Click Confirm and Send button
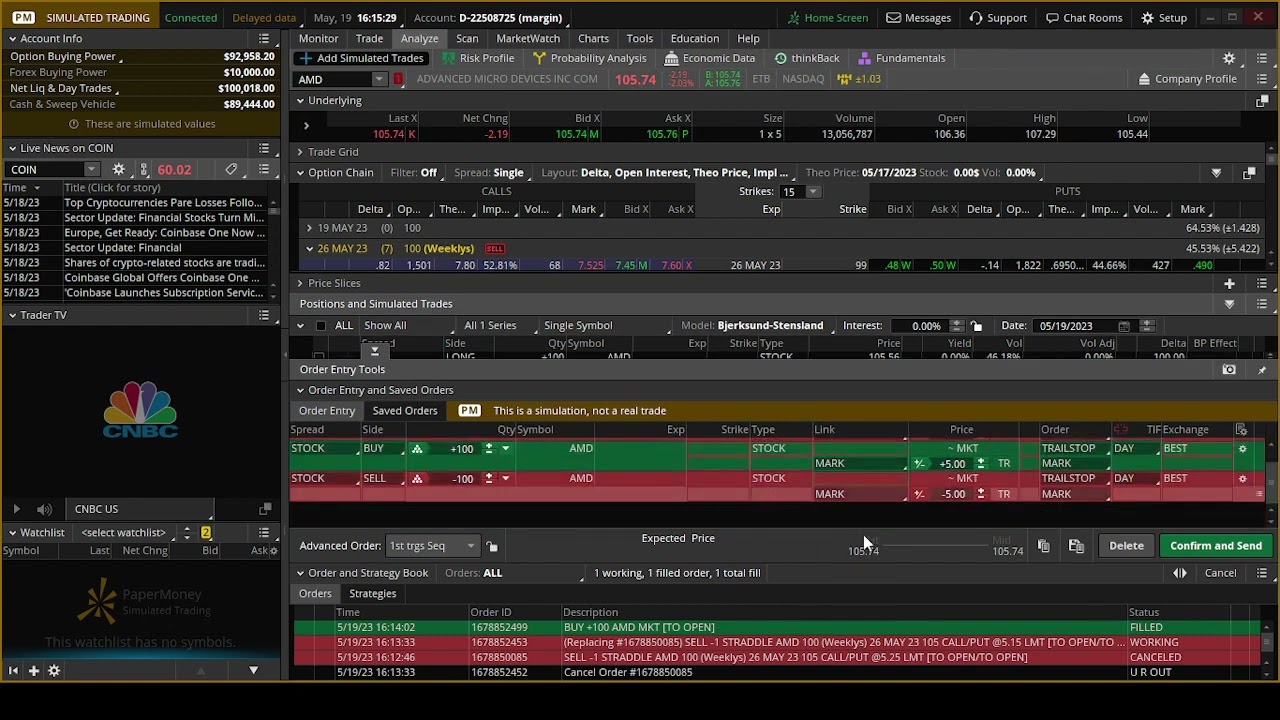 tap(1216, 546)
